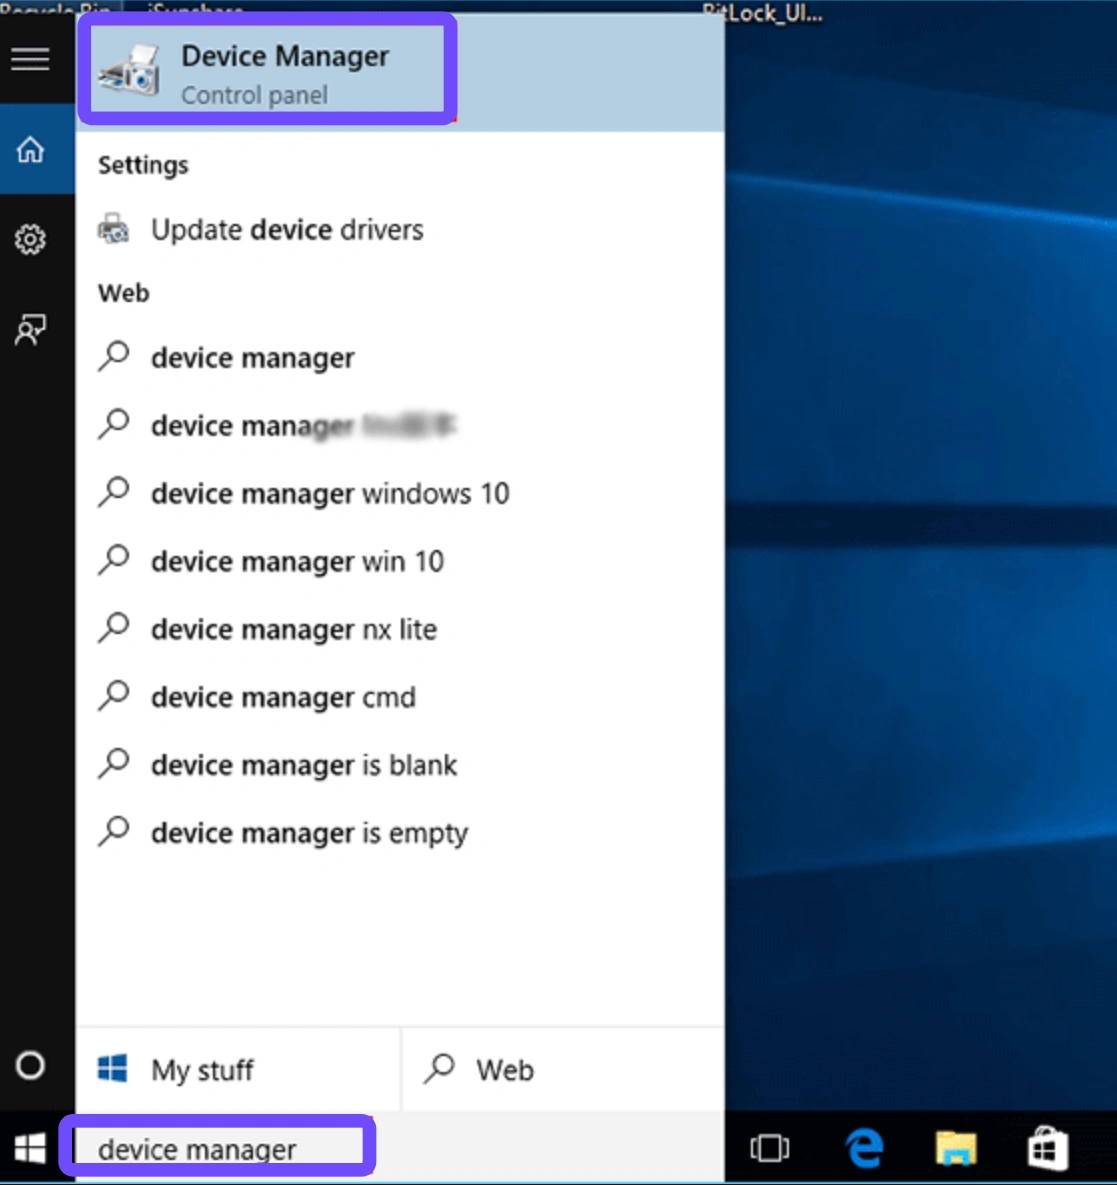Select the Home icon in sidebar

(x=30, y=150)
